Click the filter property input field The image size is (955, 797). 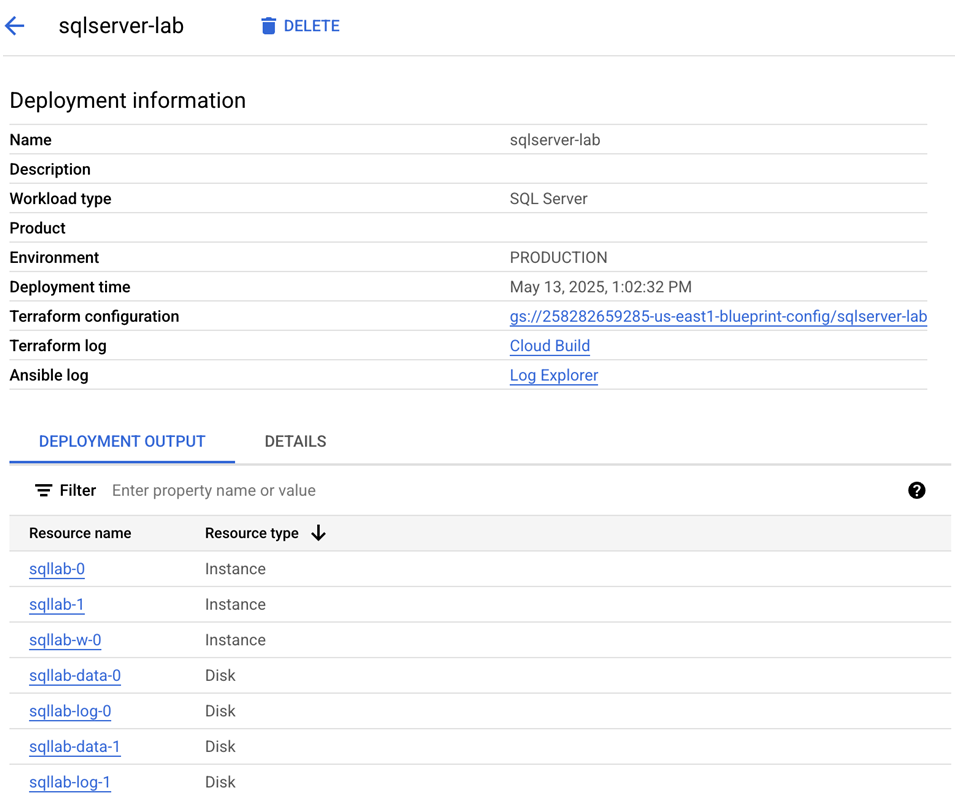click(250, 490)
